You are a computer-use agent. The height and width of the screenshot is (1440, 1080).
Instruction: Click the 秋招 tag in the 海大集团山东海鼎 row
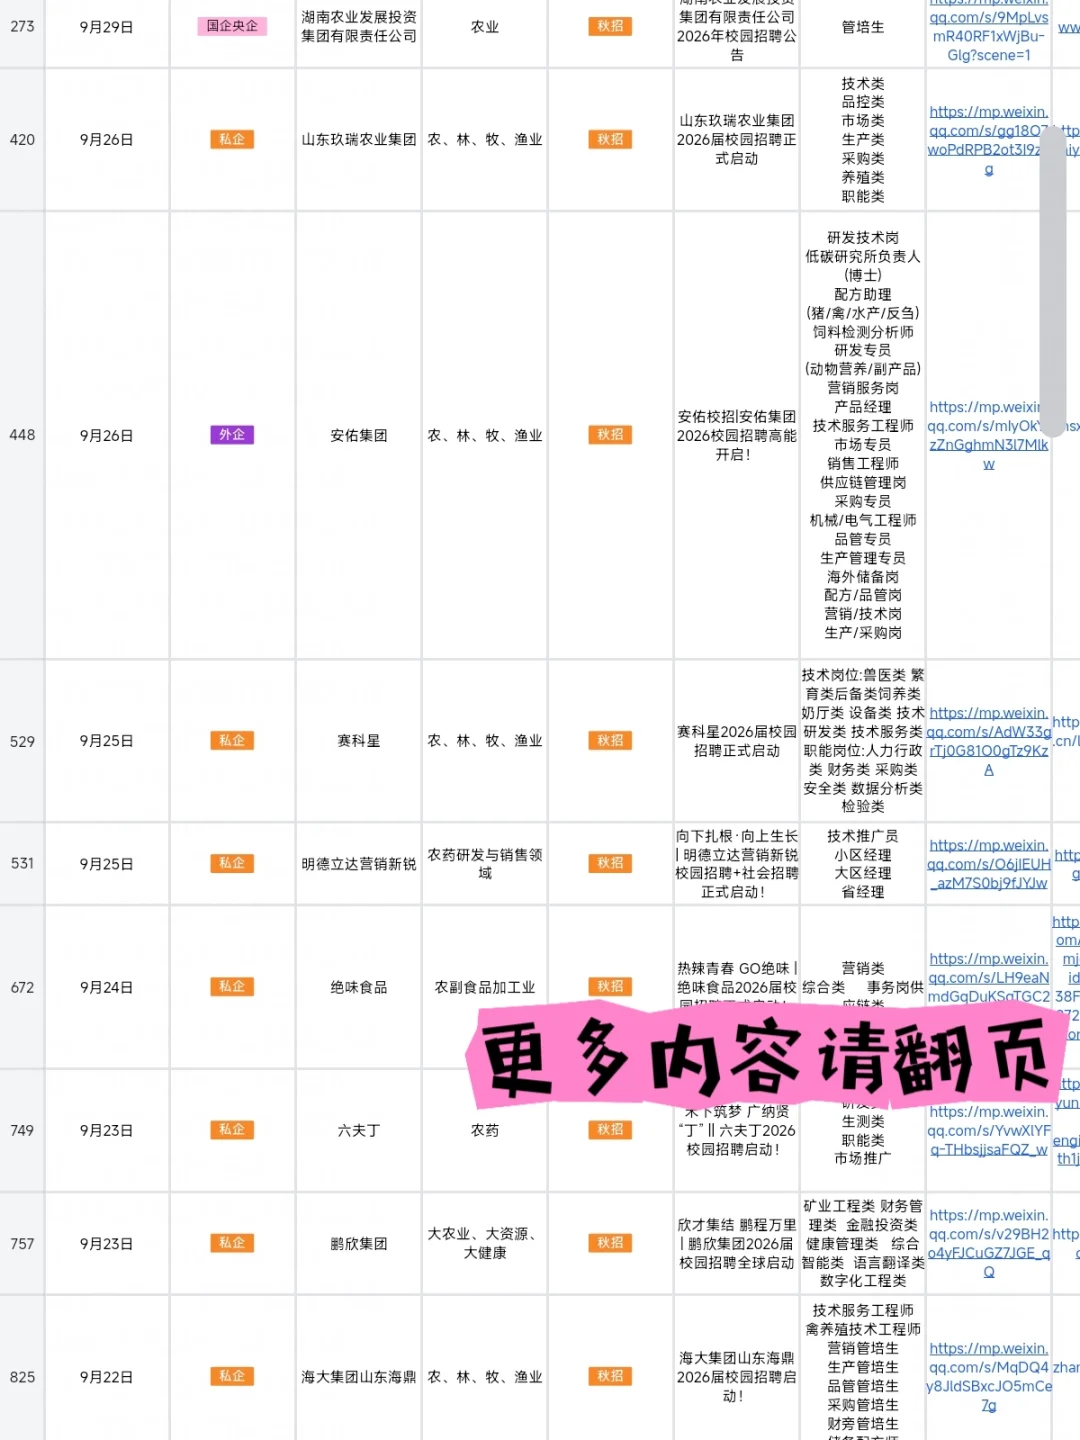[x=610, y=1375]
